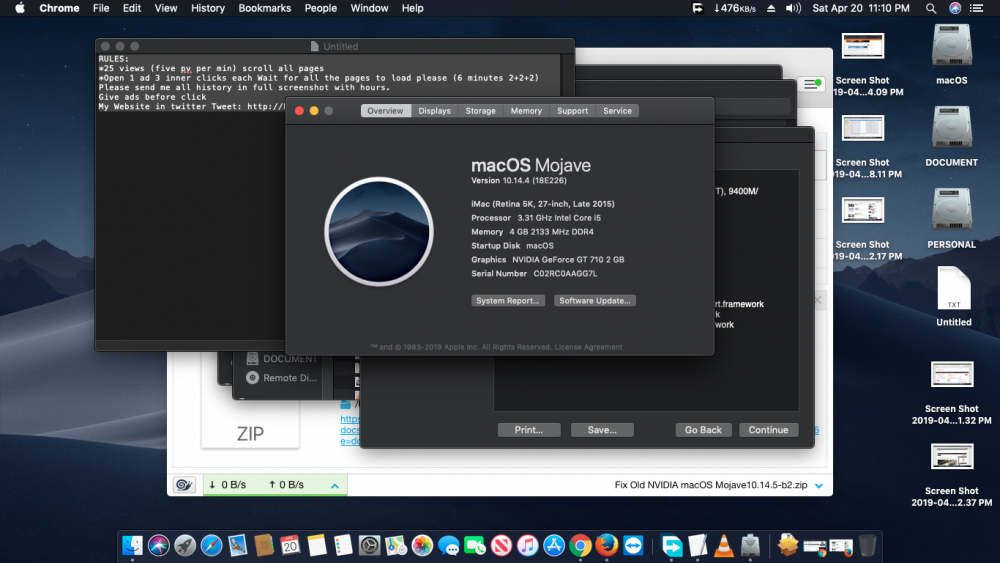Screen dimensions: 1000x563
Task: Open Reminders app in dock
Action: 342,546
